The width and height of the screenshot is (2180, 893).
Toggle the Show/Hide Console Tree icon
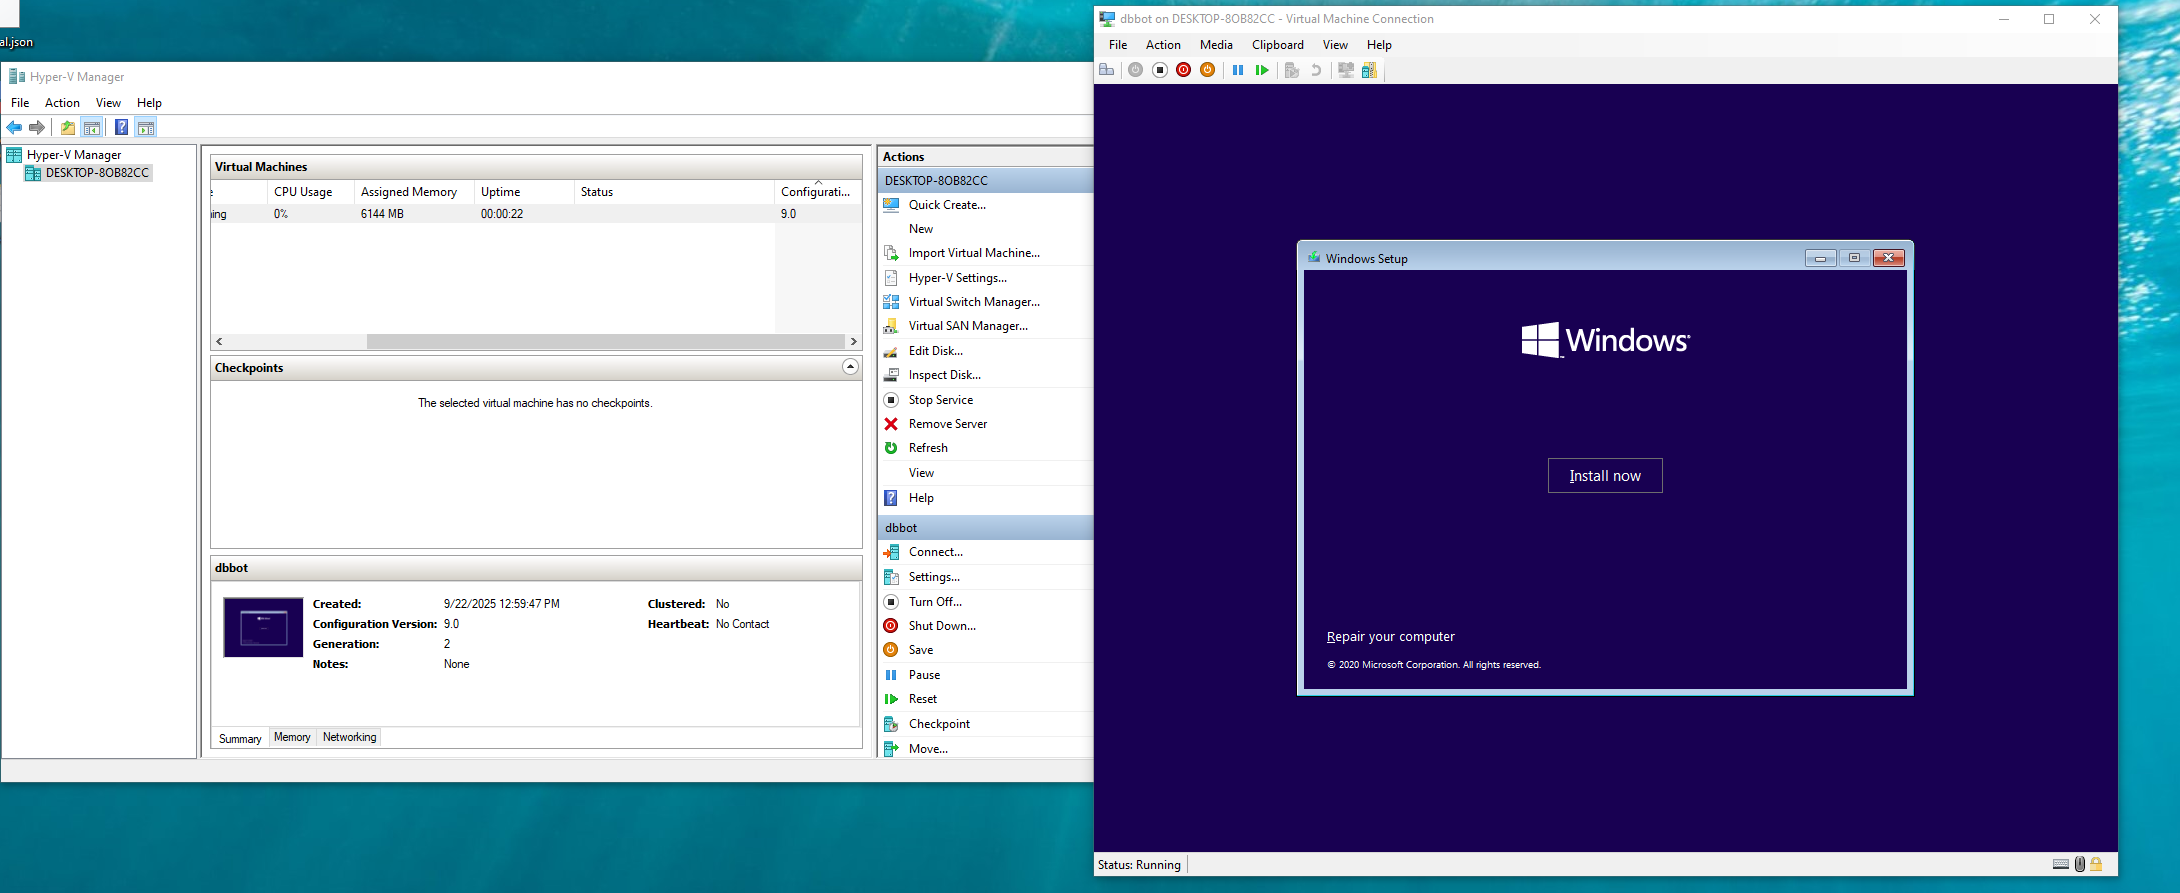click(92, 127)
